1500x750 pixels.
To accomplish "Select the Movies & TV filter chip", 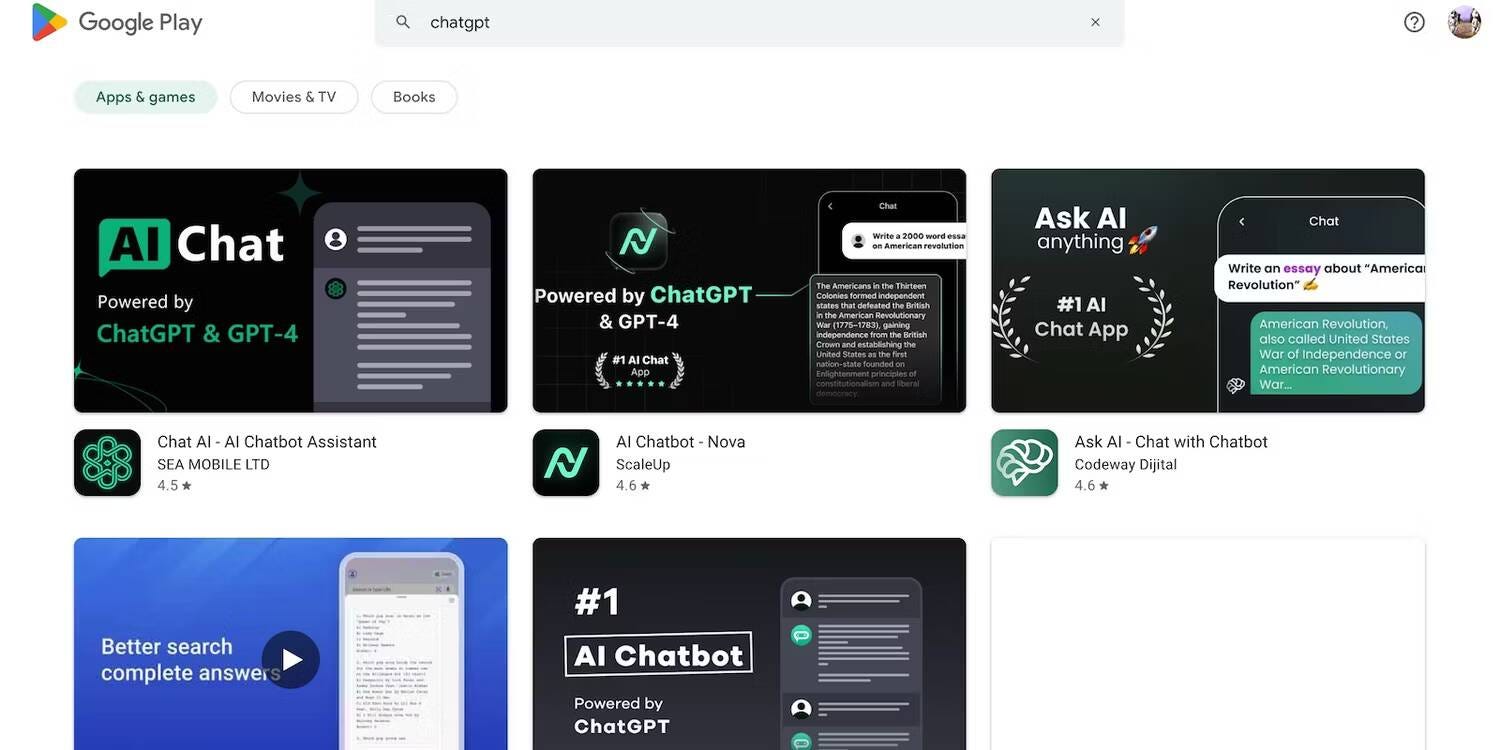I will pos(294,97).
